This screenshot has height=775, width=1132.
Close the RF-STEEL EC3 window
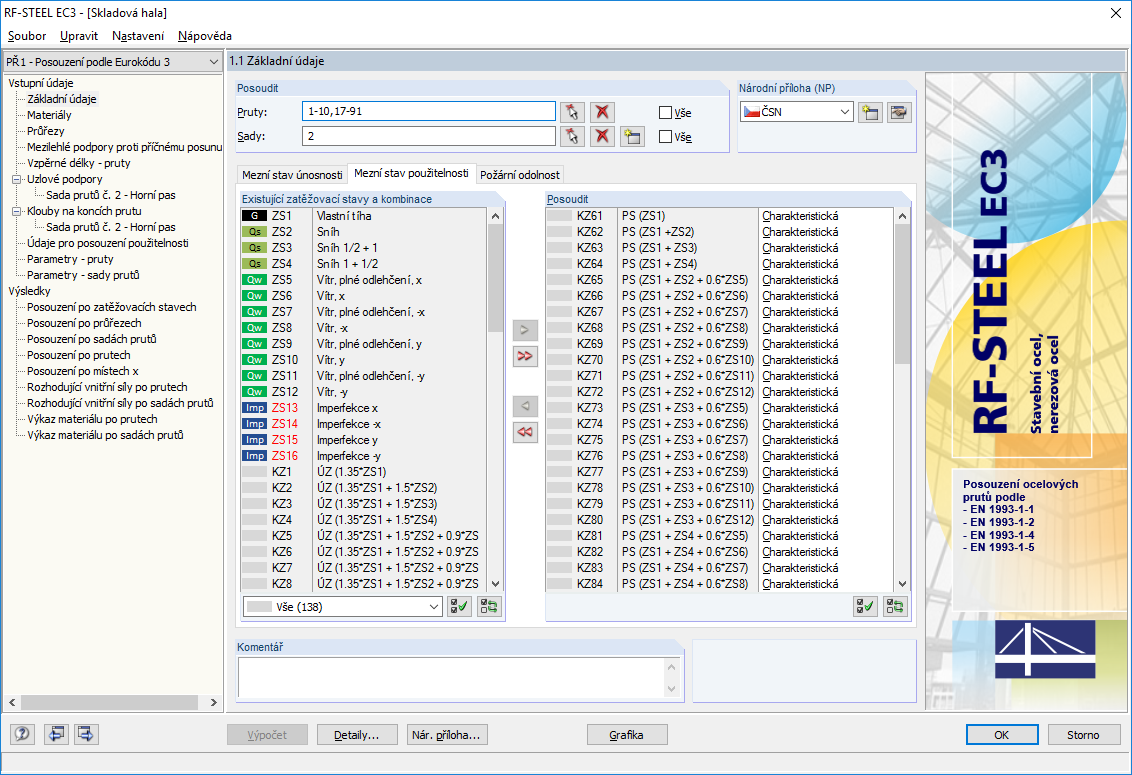pyautogui.click(x=1115, y=13)
